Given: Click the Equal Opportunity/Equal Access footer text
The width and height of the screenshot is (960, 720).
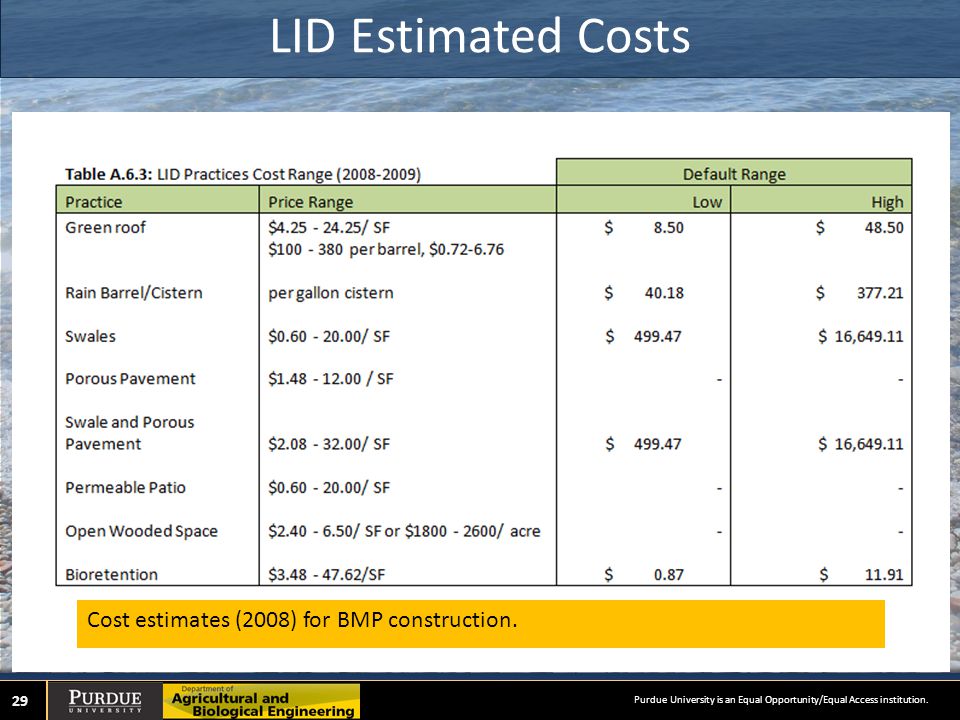Looking at the screenshot, I should pyautogui.click(x=781, y=699).
